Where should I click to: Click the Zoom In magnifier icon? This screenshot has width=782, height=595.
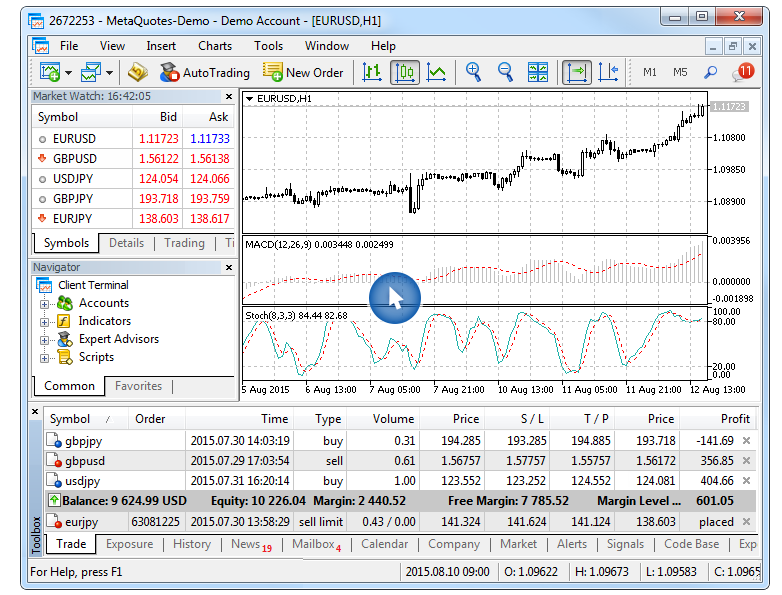coord(473,72)
